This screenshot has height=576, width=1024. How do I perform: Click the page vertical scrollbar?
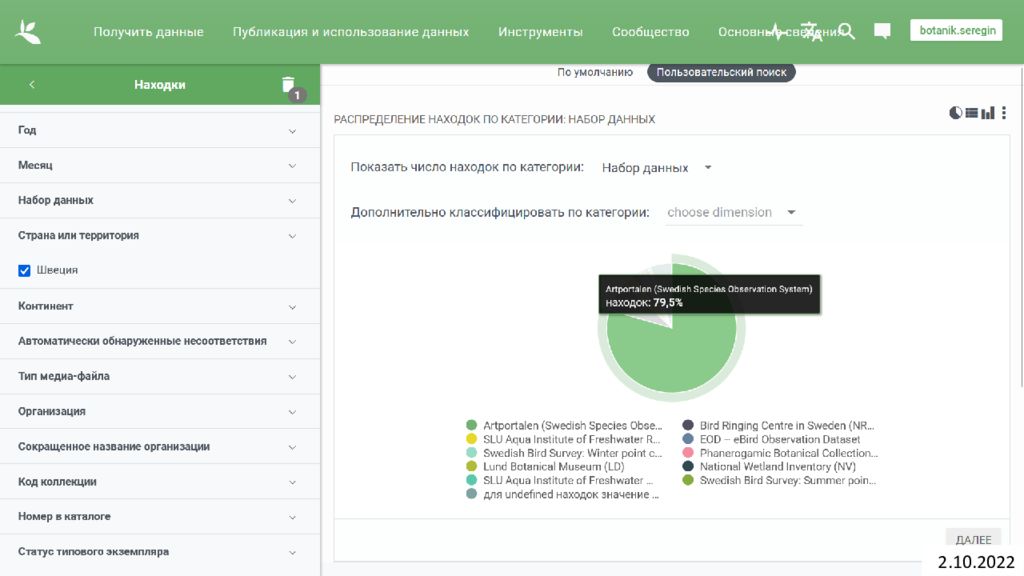[1021, 225]
